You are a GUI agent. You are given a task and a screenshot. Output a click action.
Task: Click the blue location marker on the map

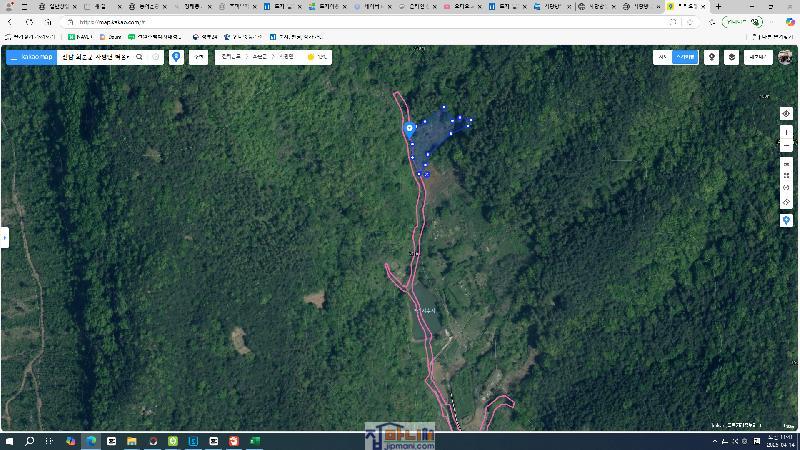point(409,129)
